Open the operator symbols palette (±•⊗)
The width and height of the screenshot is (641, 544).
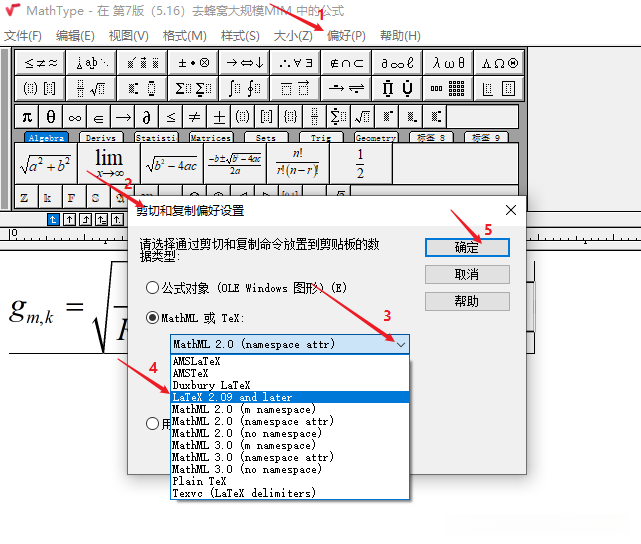click(193, 63)
